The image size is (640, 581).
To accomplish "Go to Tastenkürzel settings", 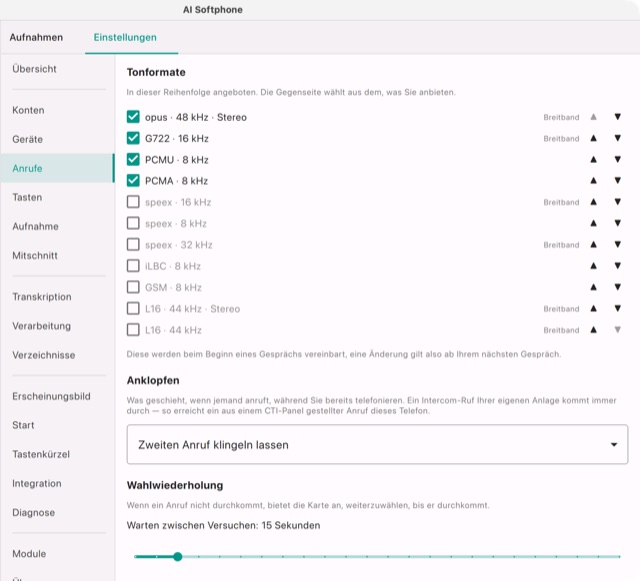I will 57,454.
